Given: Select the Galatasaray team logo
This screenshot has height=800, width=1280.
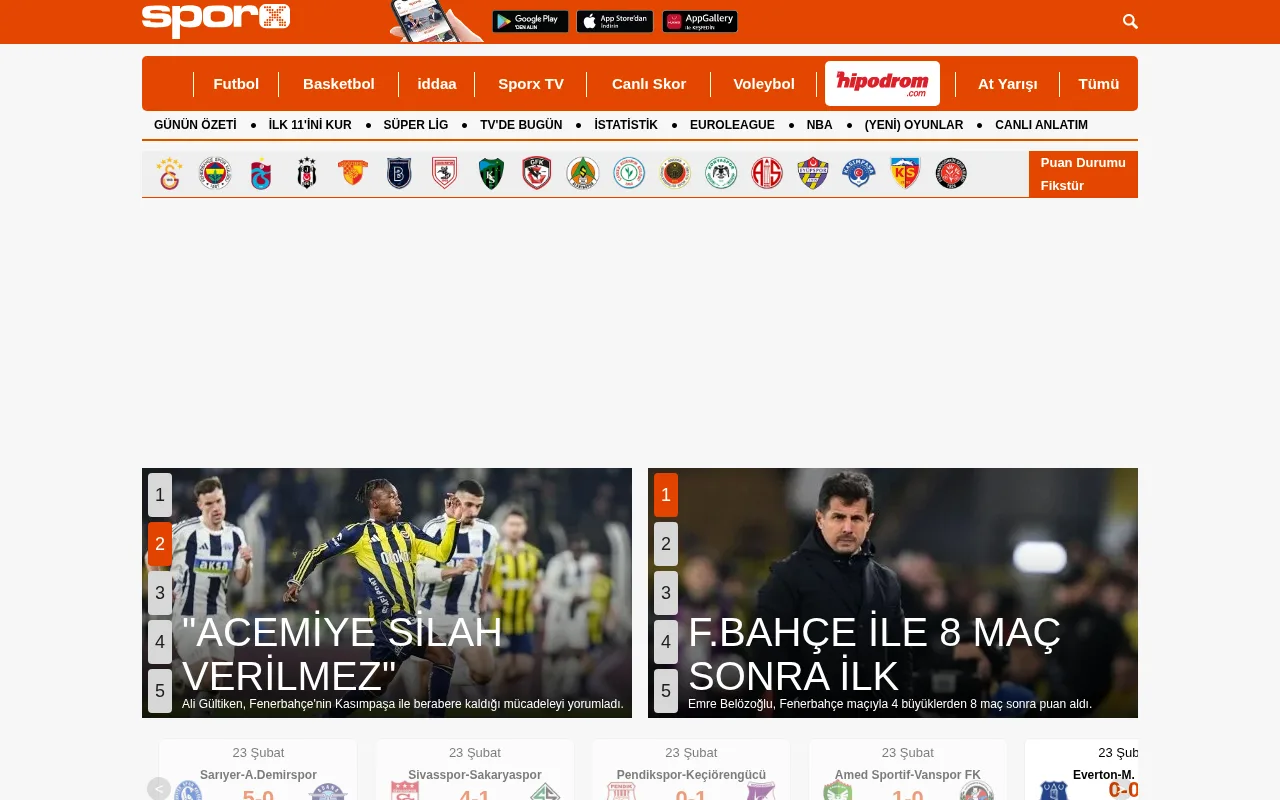Looking at the screenshot, I should (x=169, y=173).
